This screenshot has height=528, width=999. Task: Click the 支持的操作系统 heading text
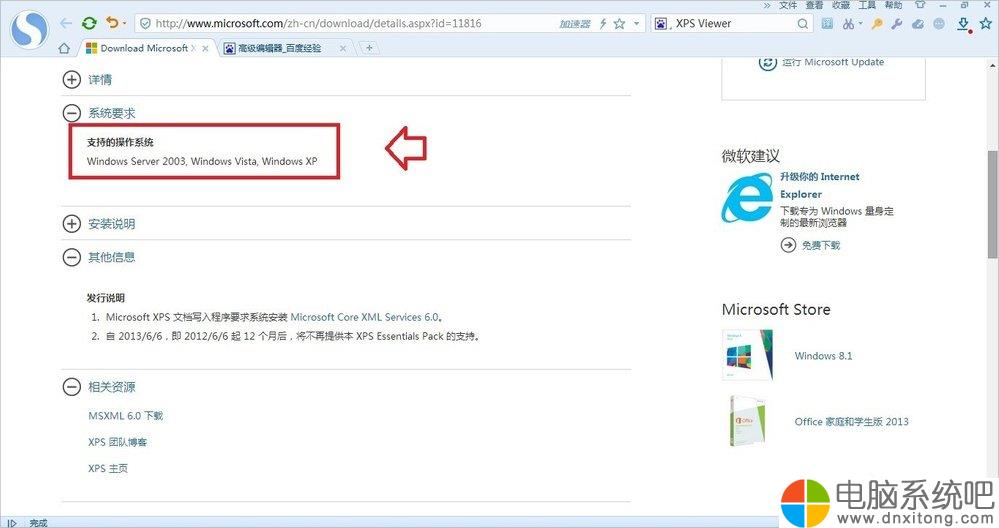pos(120,142)
